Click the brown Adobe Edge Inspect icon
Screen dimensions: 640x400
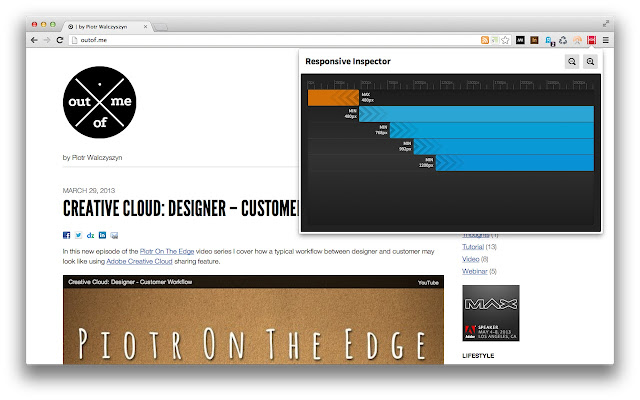click(x=534, y=40)
